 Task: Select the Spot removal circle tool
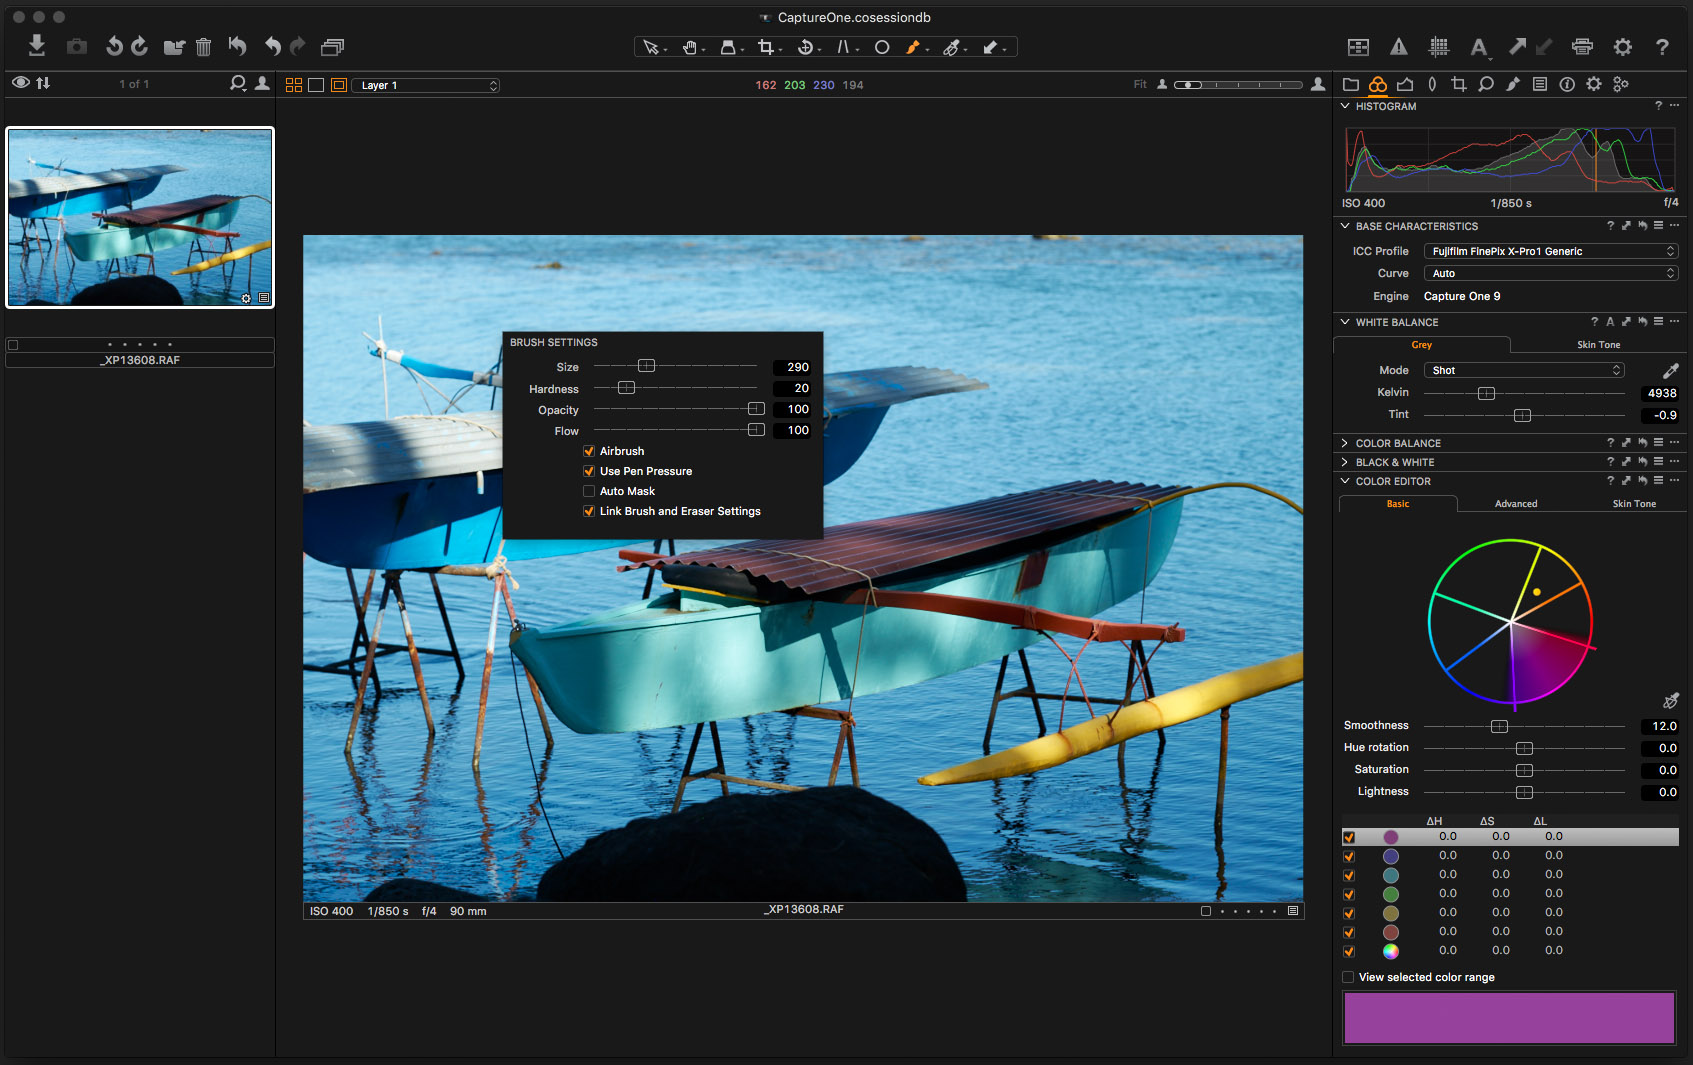[x=882, y=47]
